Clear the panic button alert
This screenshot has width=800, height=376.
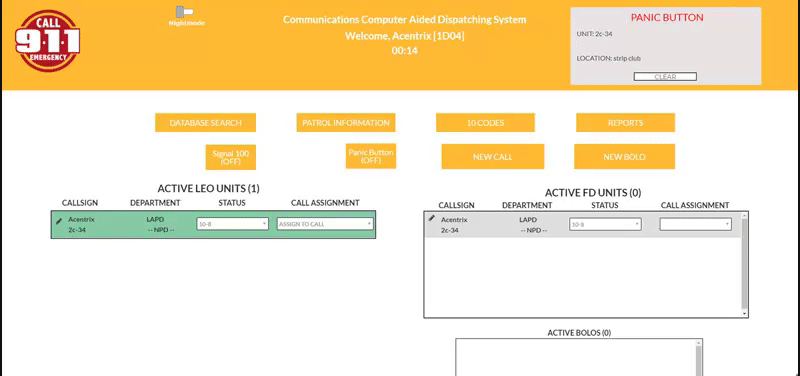pos(665,77)
